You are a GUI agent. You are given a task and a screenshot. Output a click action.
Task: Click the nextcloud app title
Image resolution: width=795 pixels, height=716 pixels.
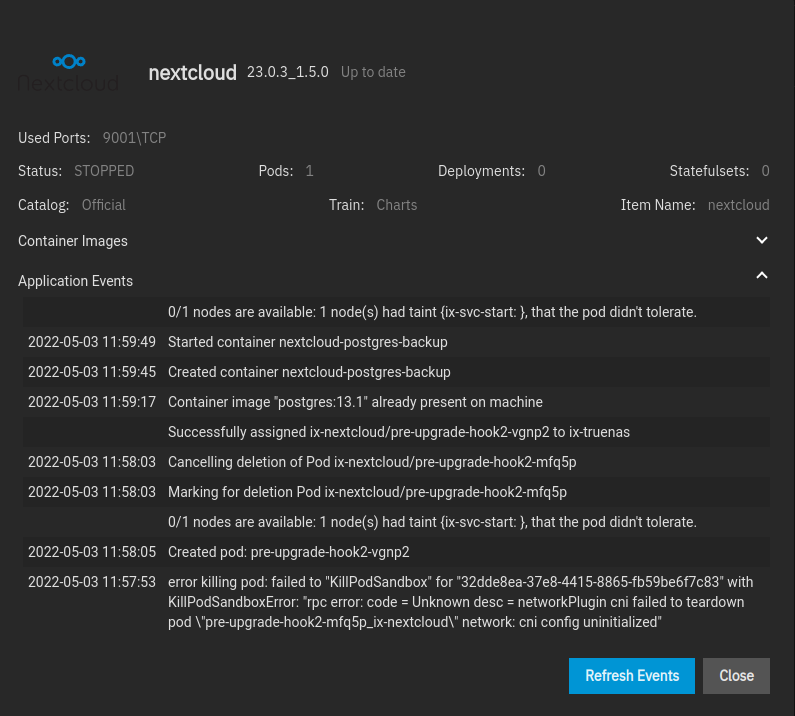point(193,73)
